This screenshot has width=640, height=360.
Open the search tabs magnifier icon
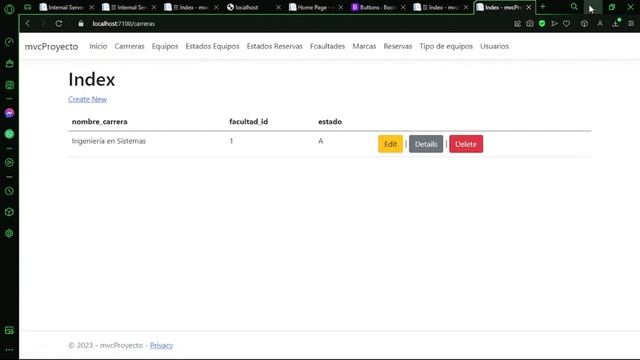[x=574, y=7]
